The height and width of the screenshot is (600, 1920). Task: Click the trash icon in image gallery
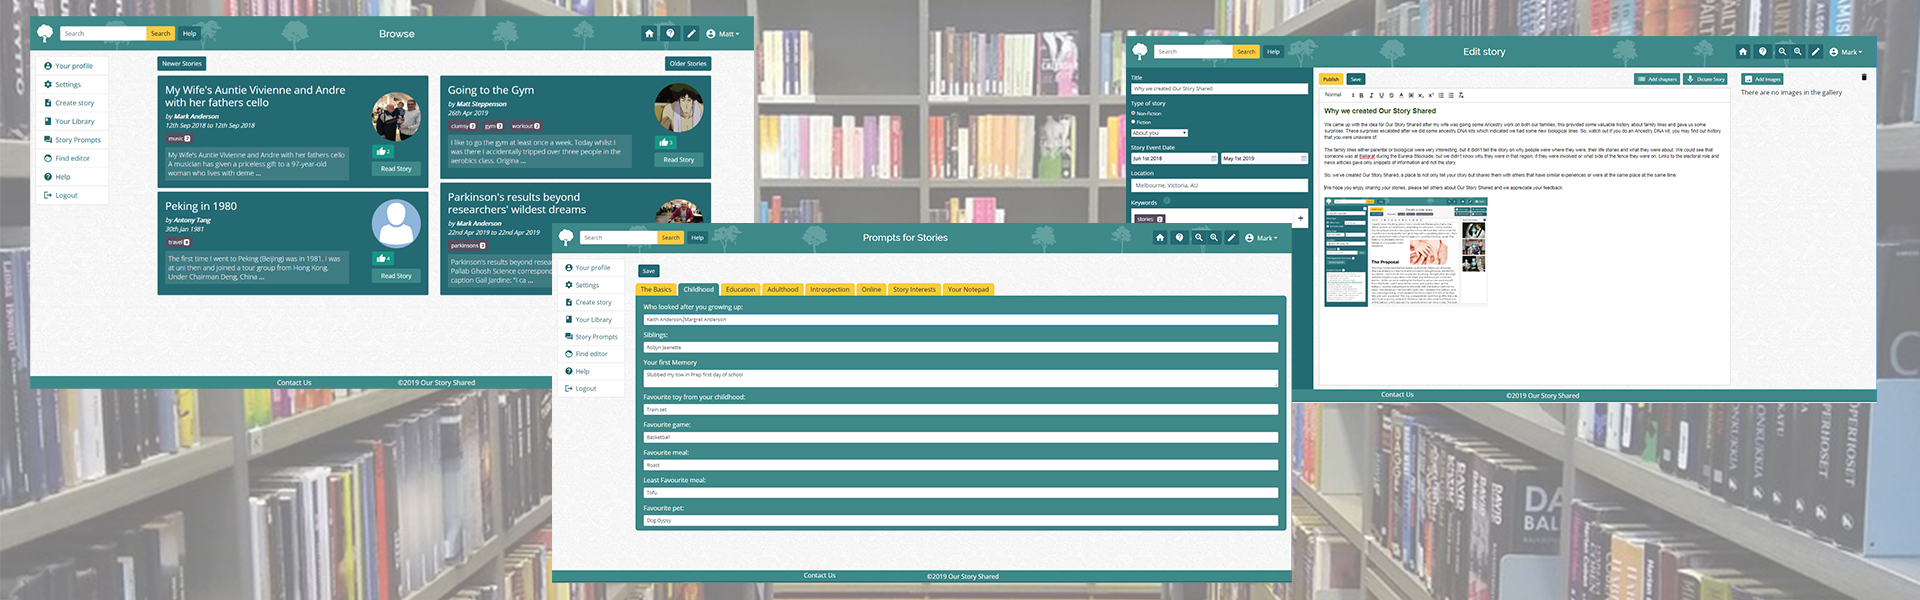(1863, 77)
